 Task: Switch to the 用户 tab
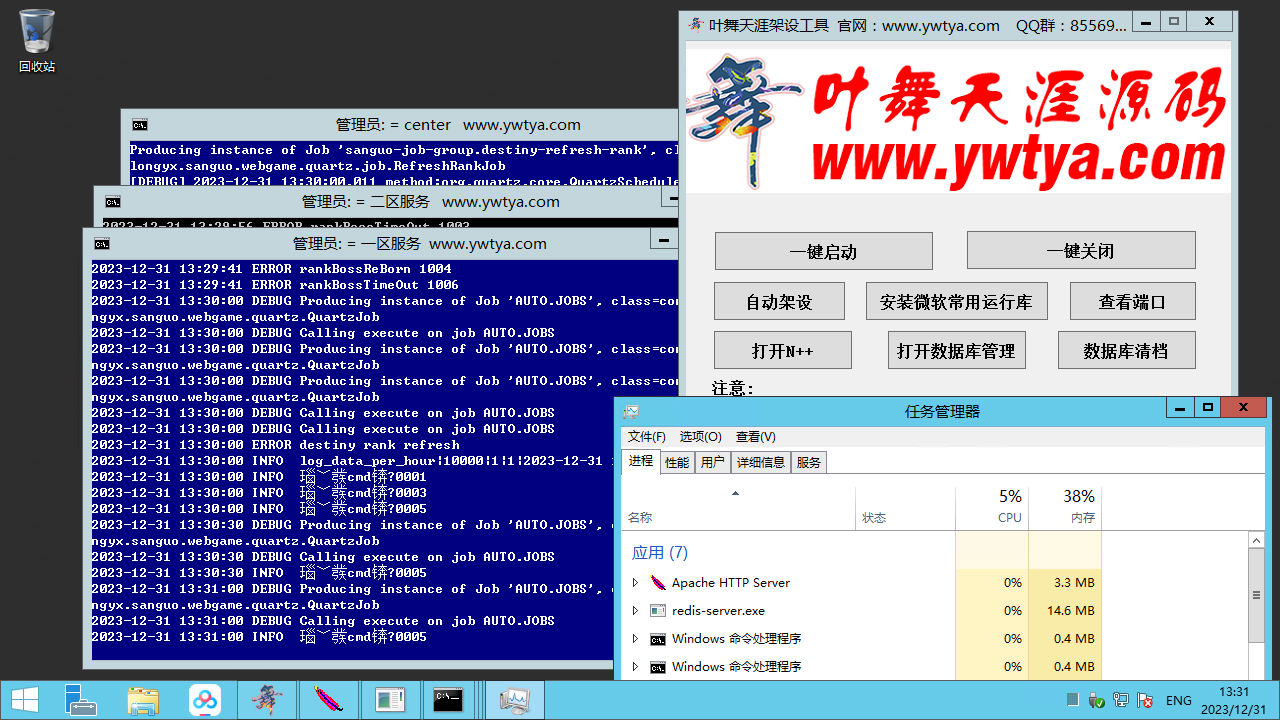click(713, 462)
